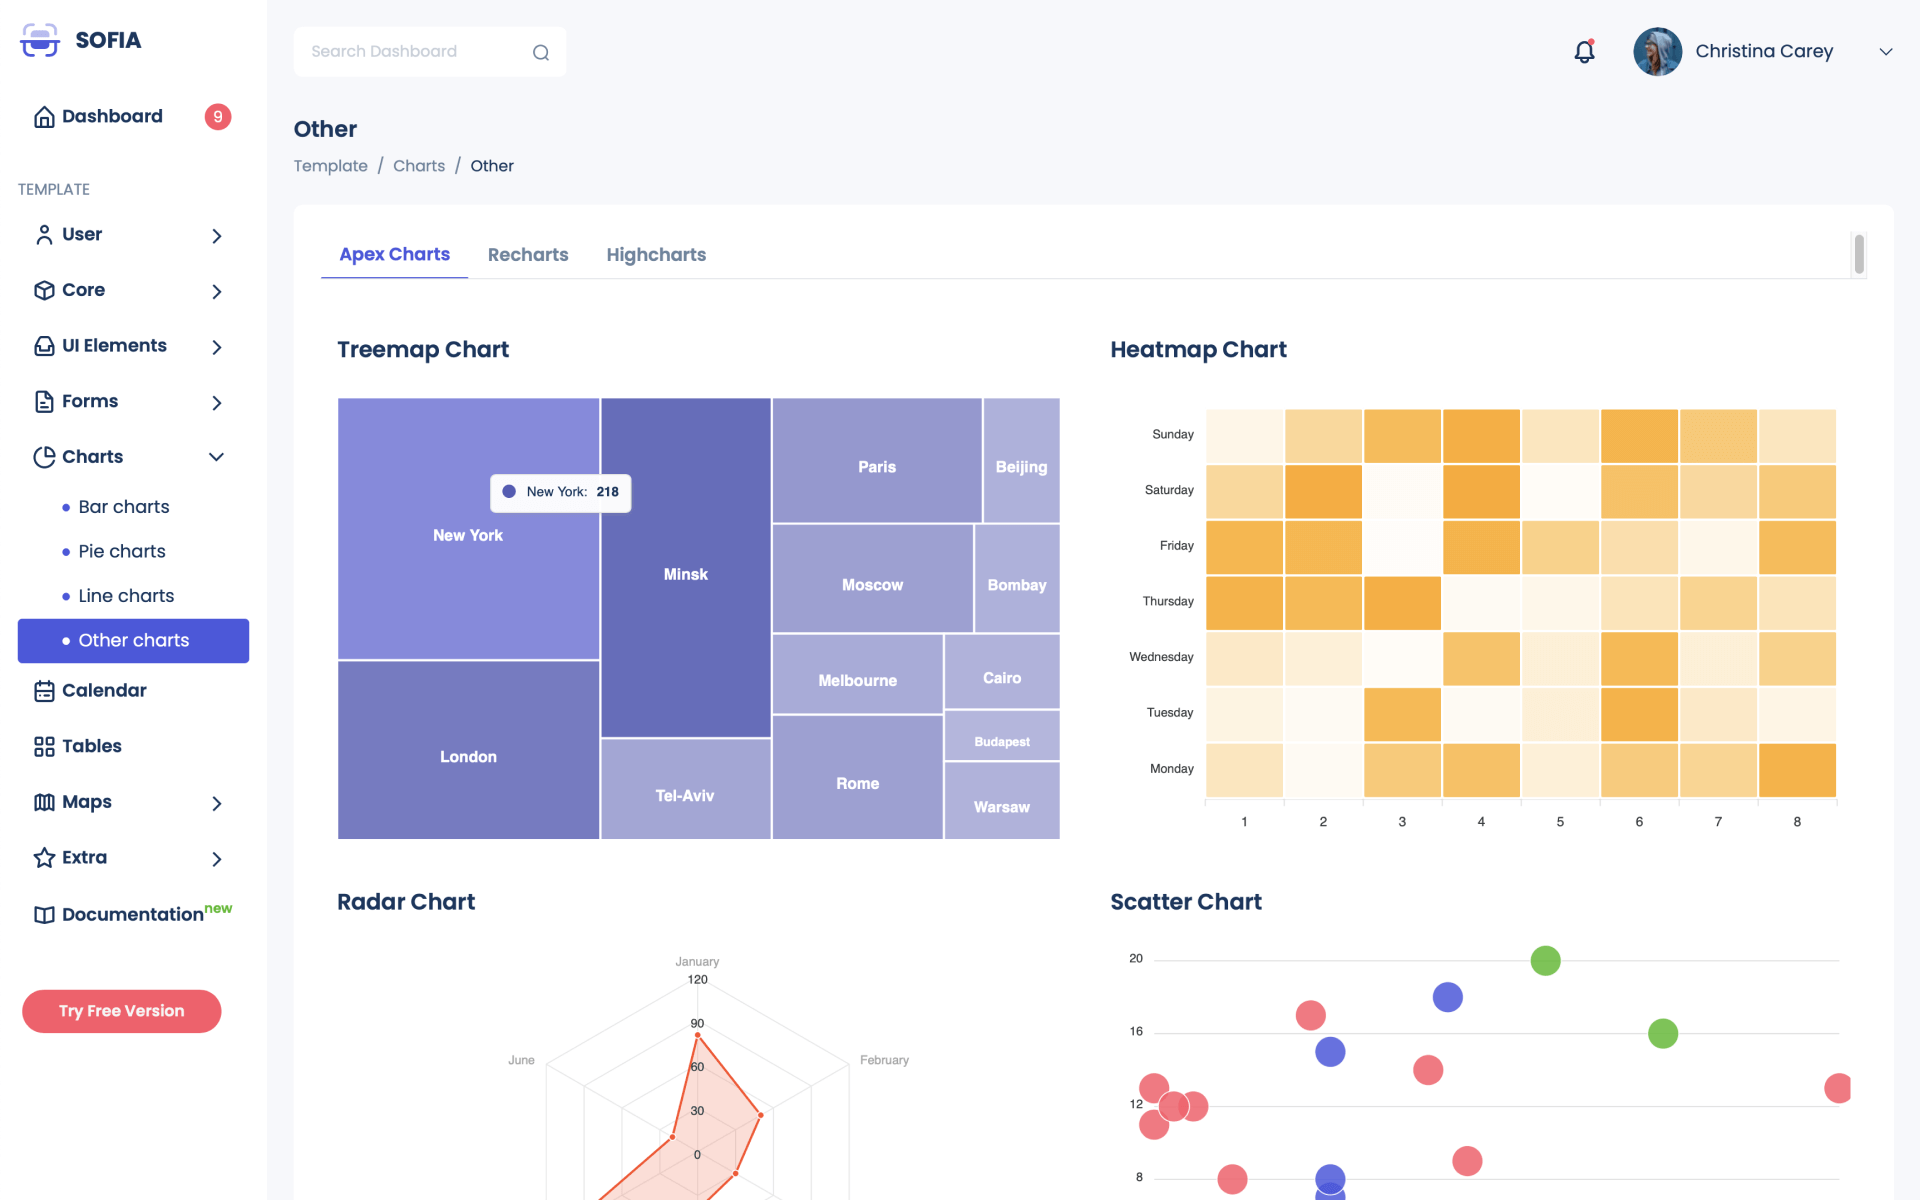1920x1200 pixels.
Task: Select Pie charts in sidebar
Action: click(122, 551)
